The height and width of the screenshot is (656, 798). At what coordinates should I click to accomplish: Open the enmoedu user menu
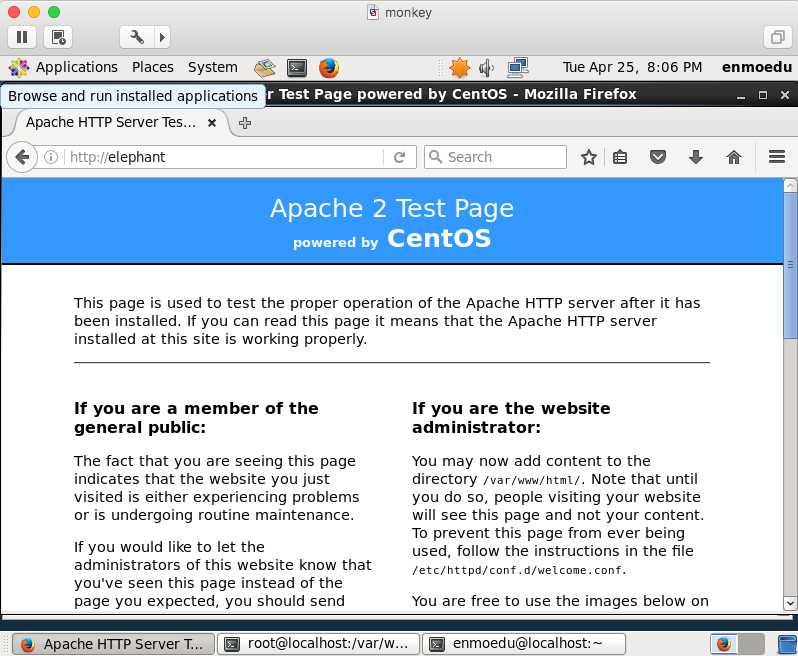pos(756,67)
